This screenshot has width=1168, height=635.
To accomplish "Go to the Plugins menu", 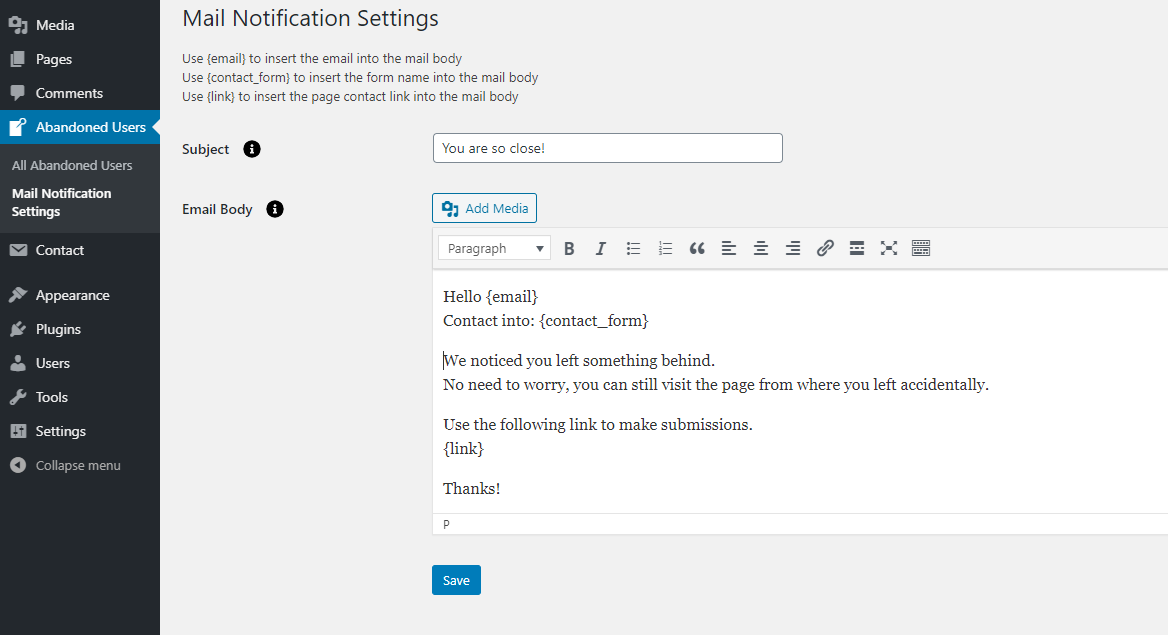I will point(58,330).
